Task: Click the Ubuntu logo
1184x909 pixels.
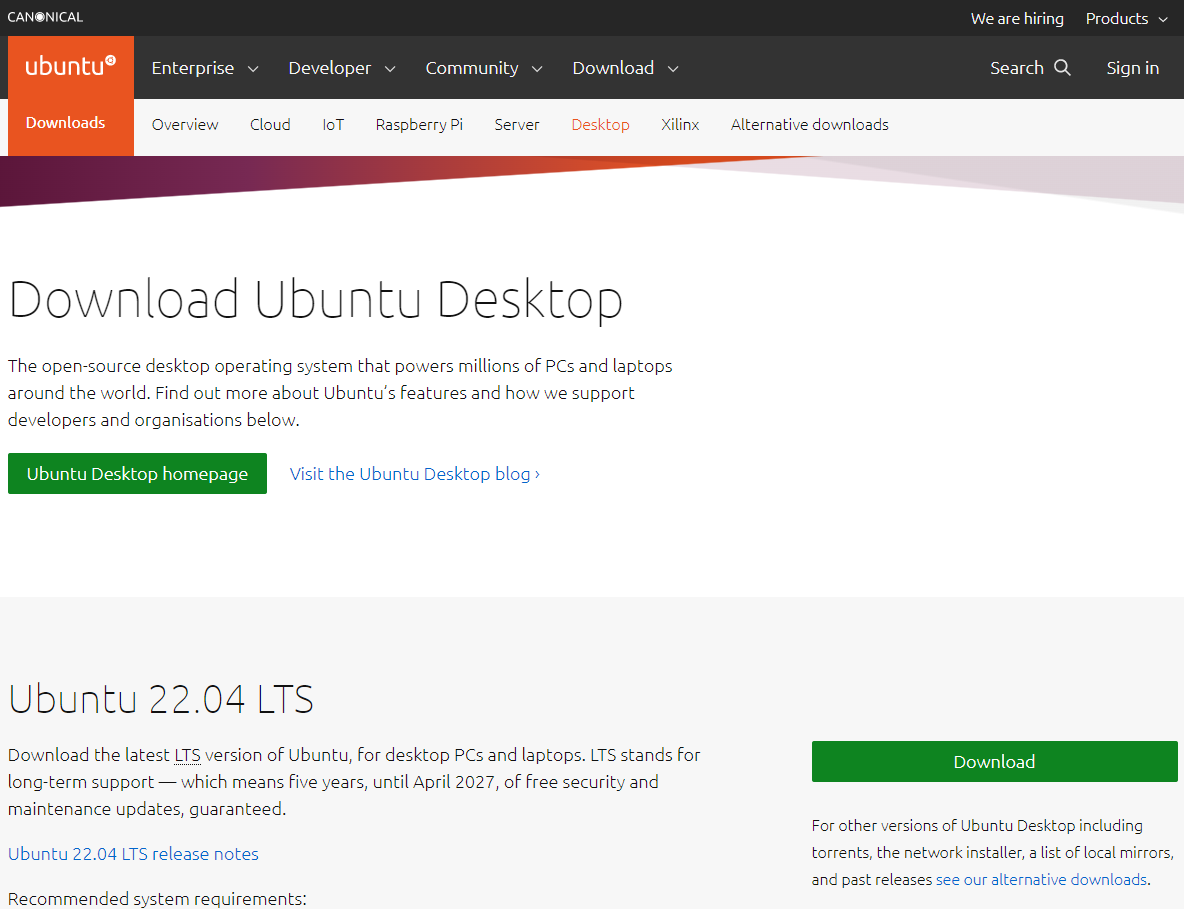Action: click(x=71, y=66)
